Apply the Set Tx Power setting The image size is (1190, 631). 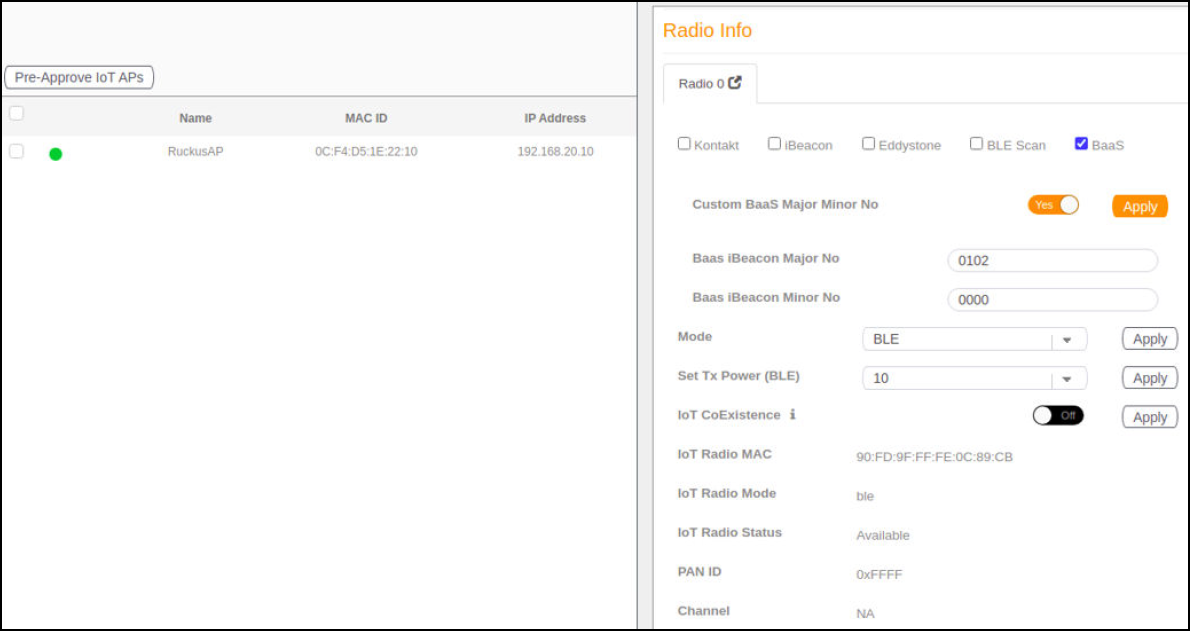[1150, 378]
